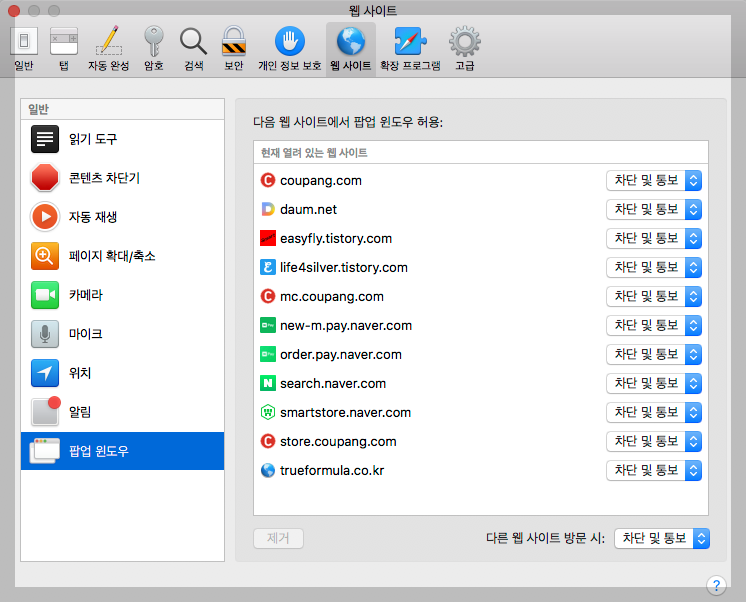
Task: Select the new-m.pay.naver.com row text
Action: pyautogui.click(x=346, y=326)
